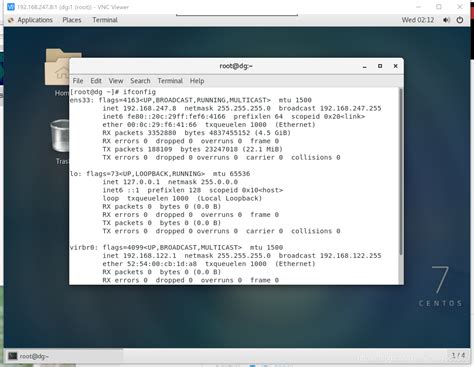Open the Places menu
474x367 pixels.
pyautogui.click(x=72, y=20)
